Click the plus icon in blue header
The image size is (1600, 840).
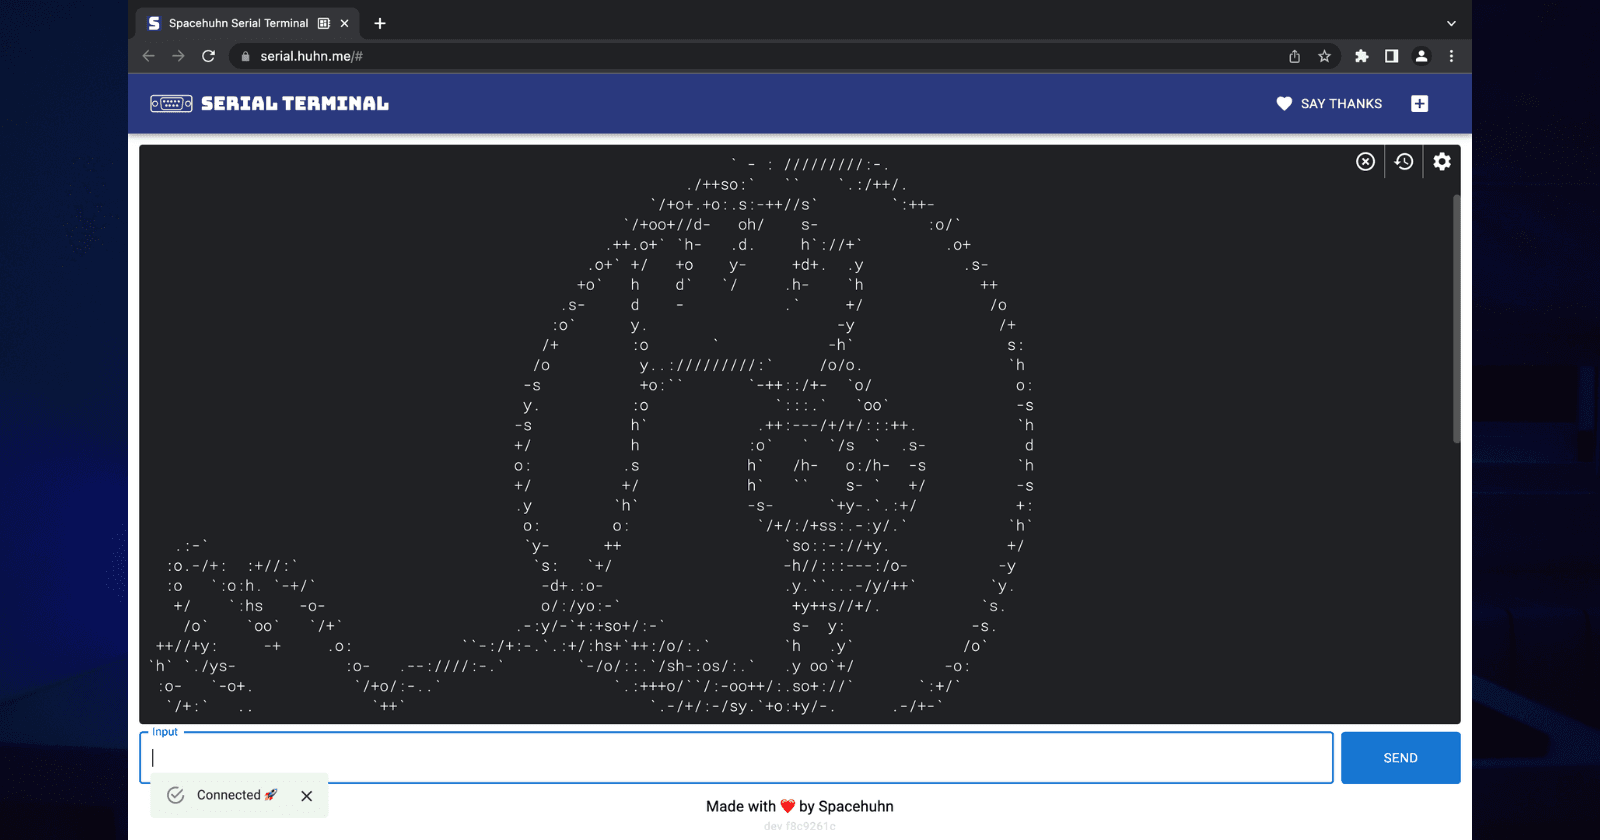pos(1419,104)
